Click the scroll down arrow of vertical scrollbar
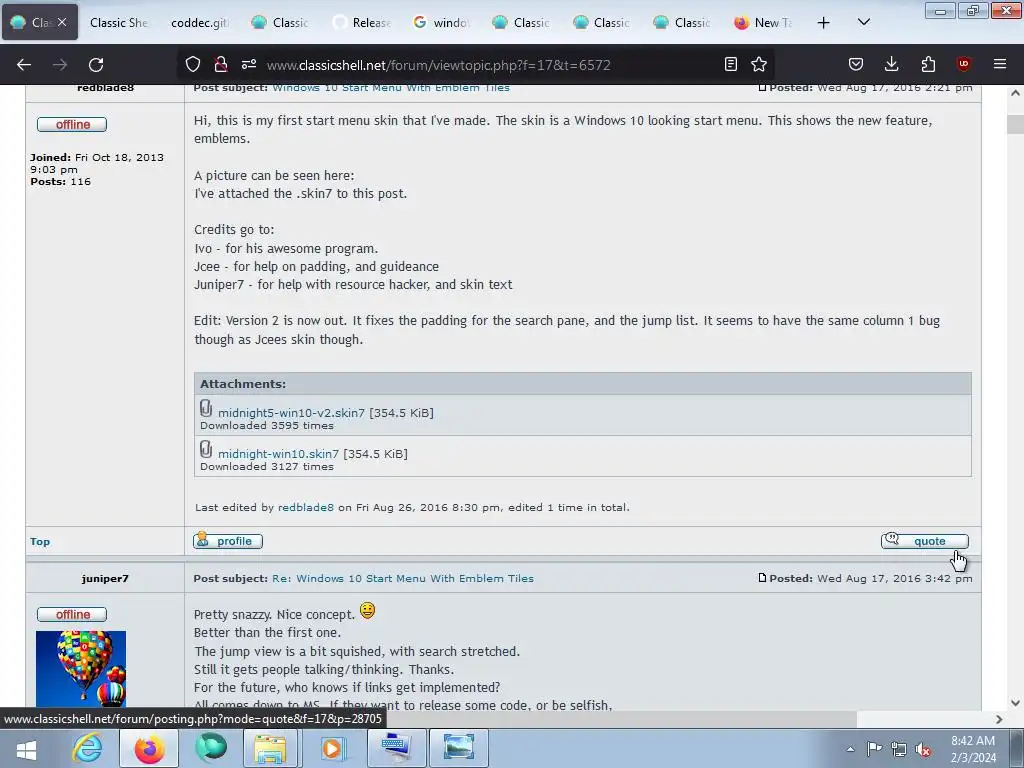 coord(1015,703)
